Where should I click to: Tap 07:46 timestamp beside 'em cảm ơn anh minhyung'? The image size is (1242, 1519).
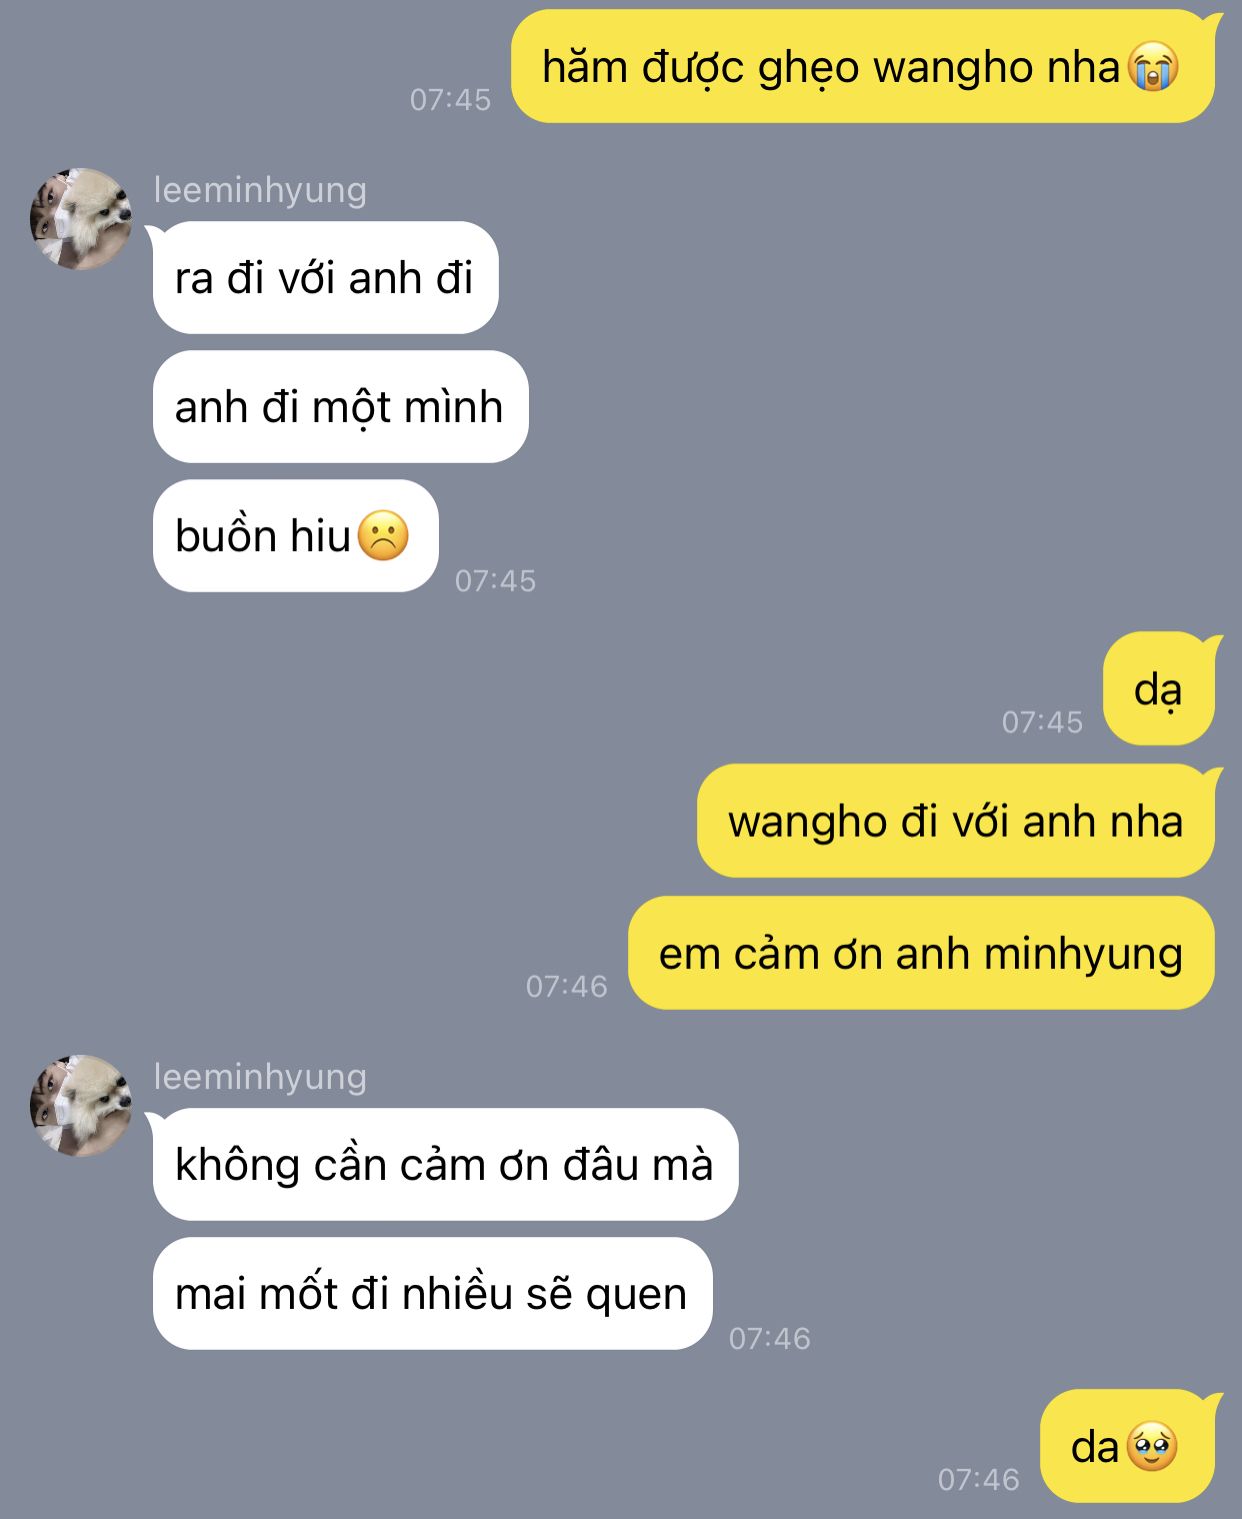click(x=567, y=986)
